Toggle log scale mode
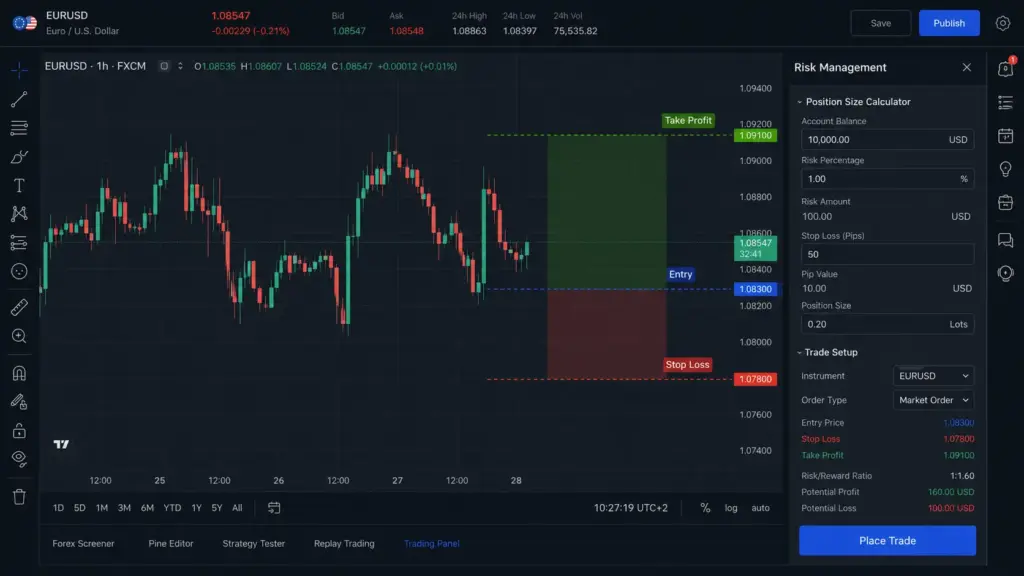Image resolution: width=1024 pixels, height=576 pixels. (731, 507)
